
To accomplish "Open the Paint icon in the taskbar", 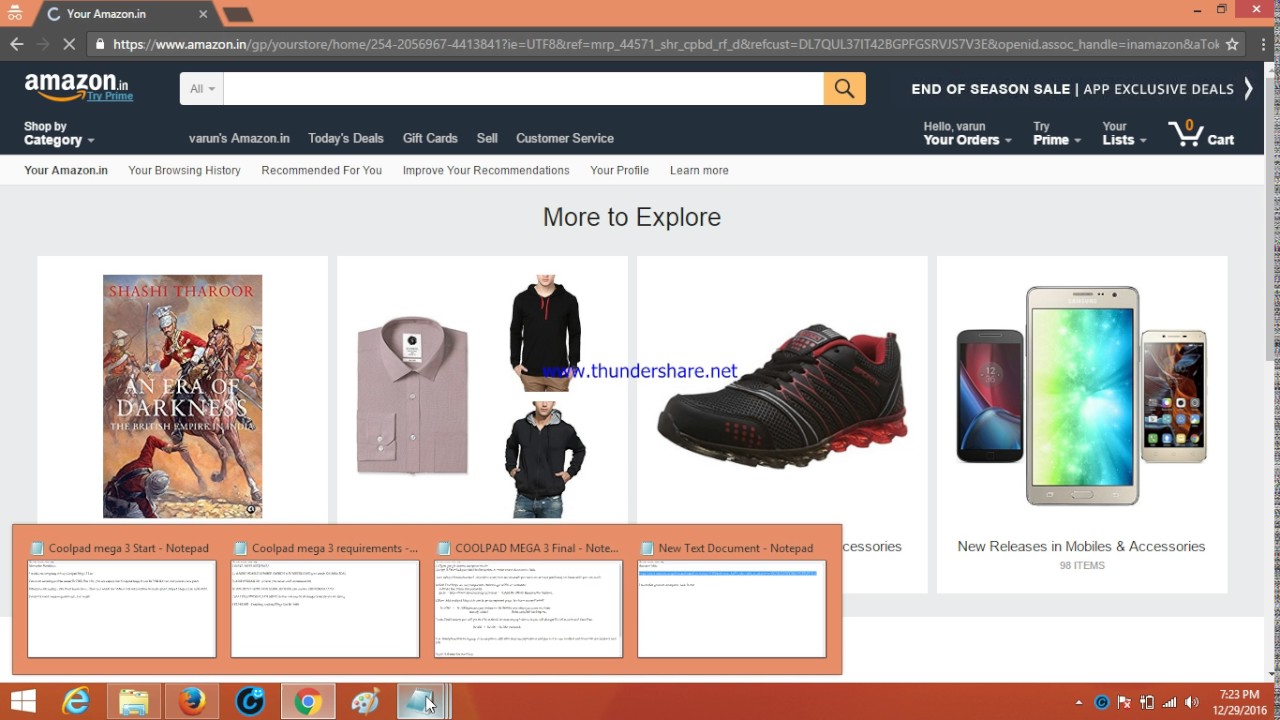I will (x=366, y=702).
